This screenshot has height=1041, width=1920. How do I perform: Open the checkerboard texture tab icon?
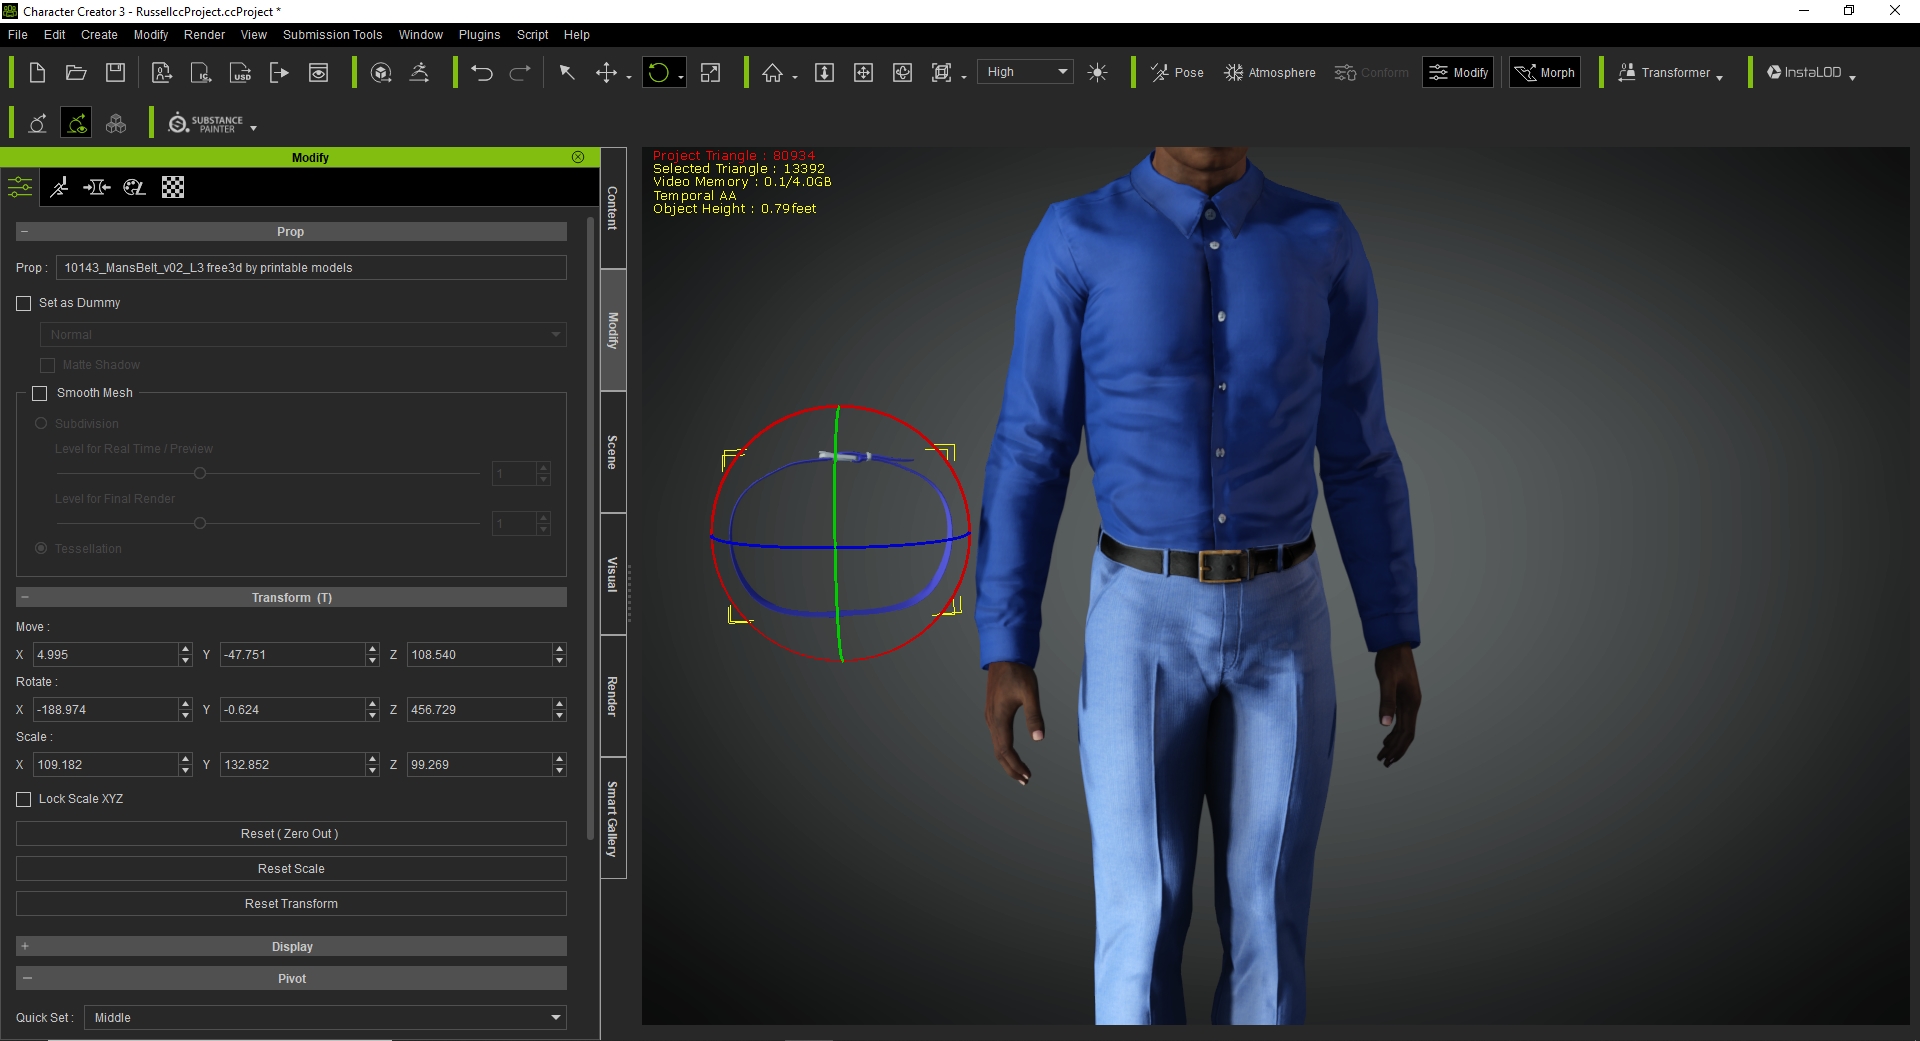click(173, 187)
